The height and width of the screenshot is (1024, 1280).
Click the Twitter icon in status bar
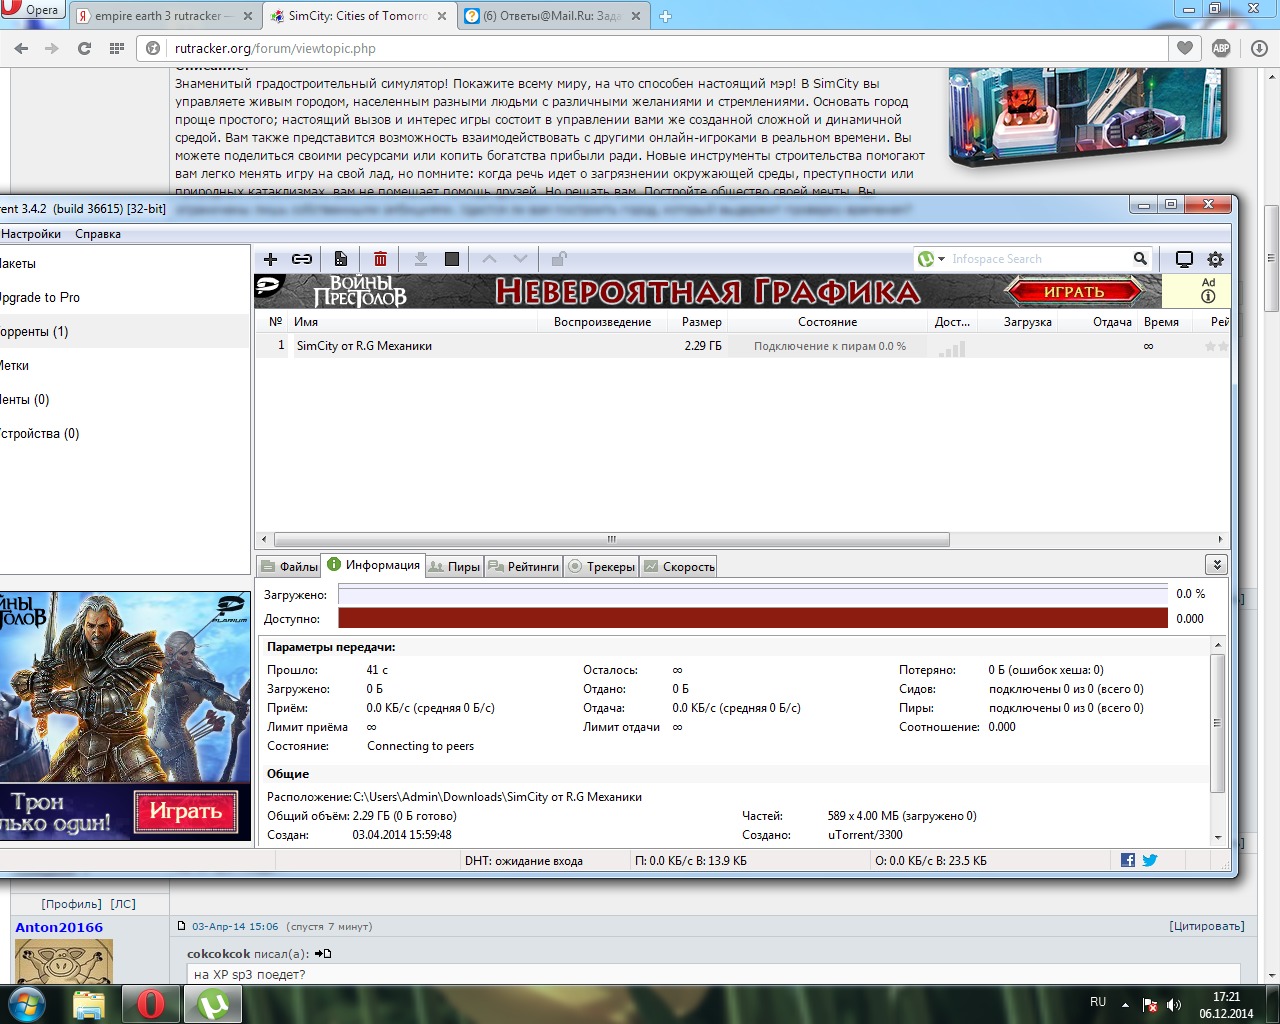point(1150,860)
